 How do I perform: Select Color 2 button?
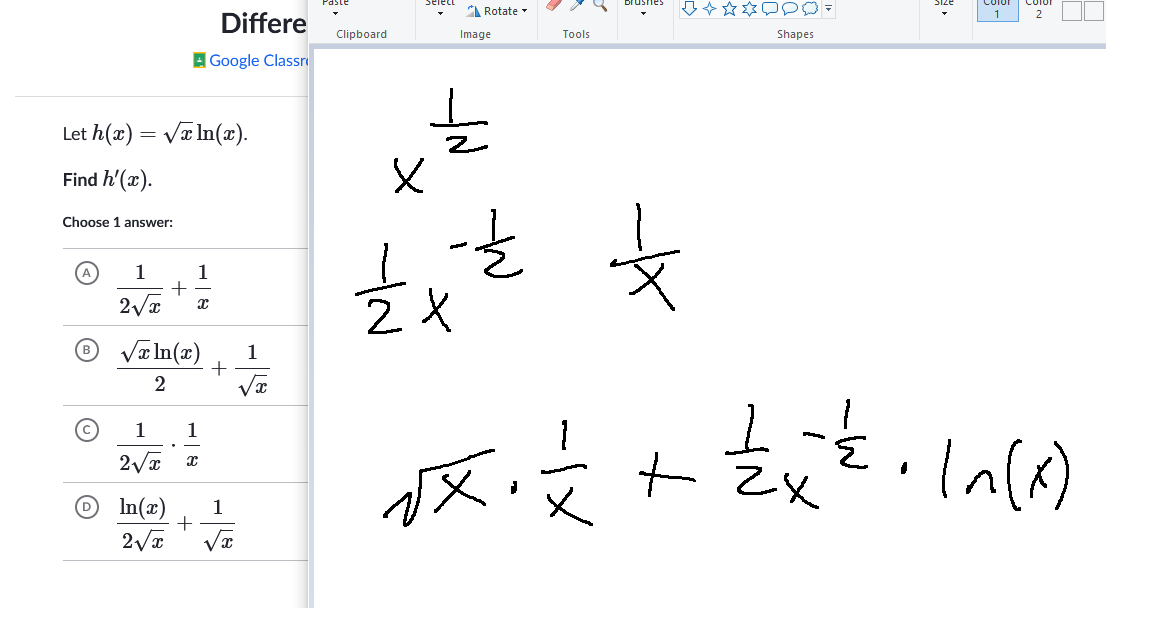(1039, 9)
